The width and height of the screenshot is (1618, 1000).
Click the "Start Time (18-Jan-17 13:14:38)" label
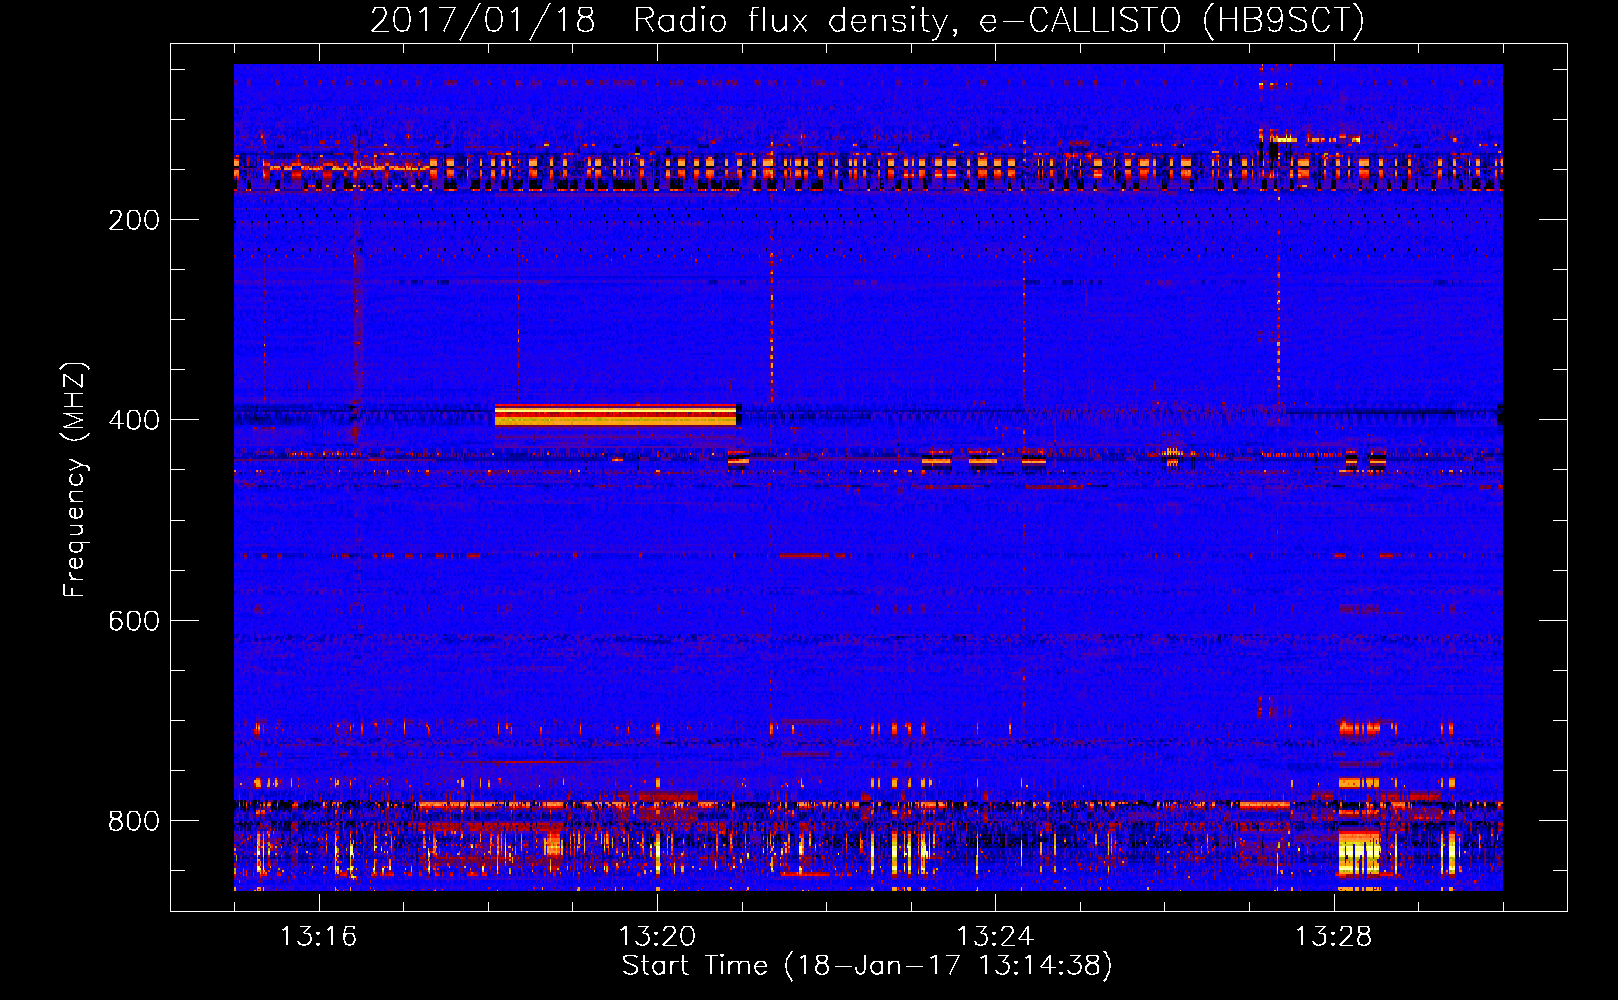(x=867, y=966)
